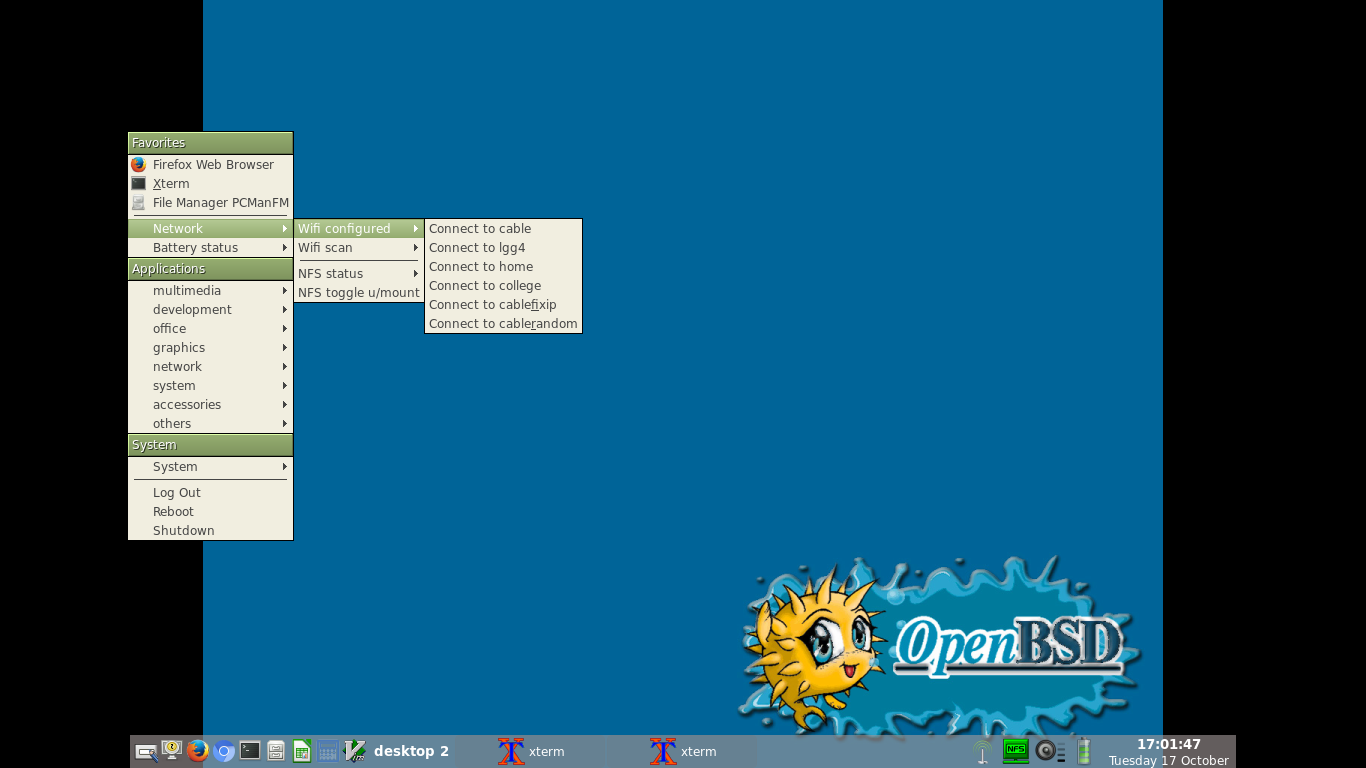Launch Firefox Web Browser from Favorites menu

[x=210, y=165]
